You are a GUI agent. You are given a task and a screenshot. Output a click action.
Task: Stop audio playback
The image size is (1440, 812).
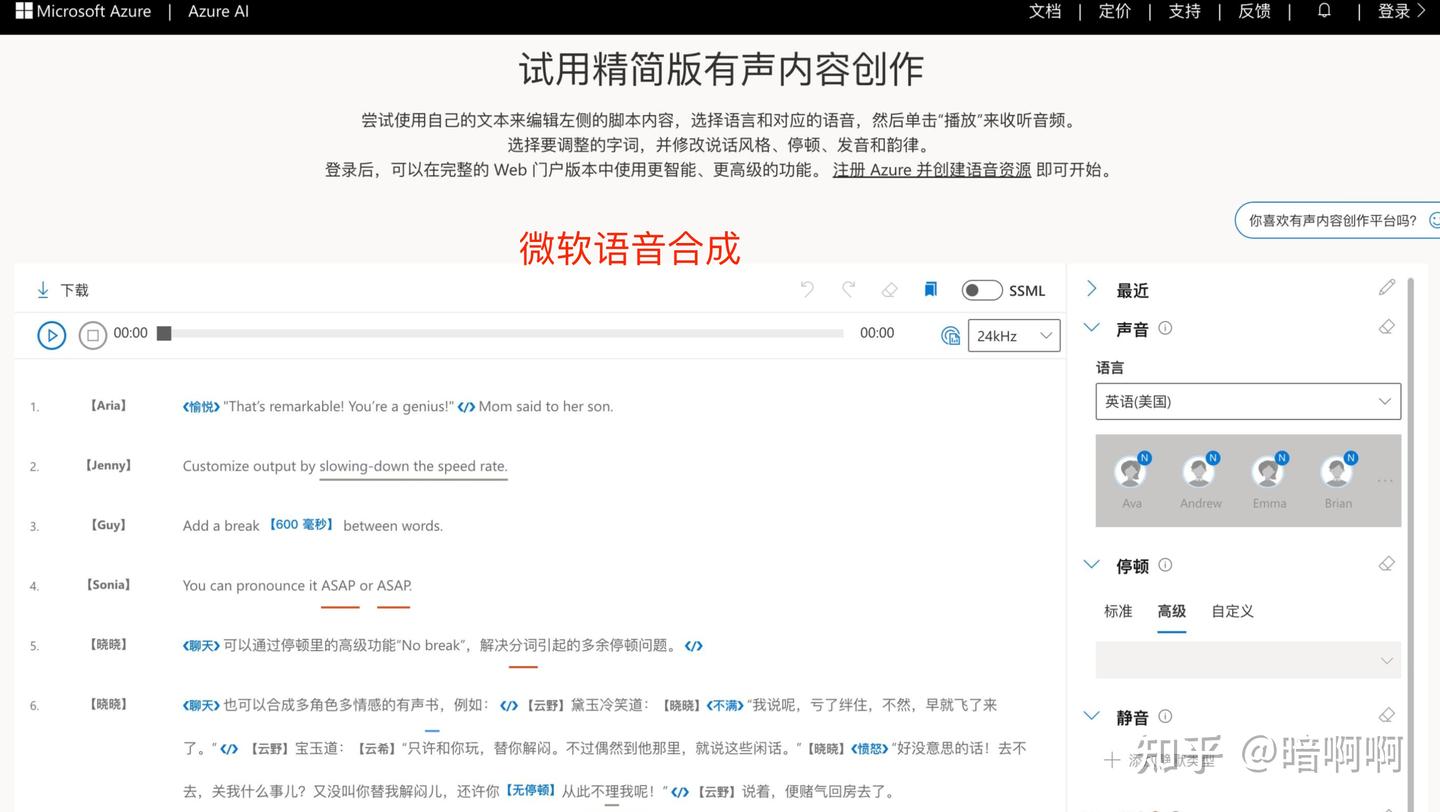point(93,335)
